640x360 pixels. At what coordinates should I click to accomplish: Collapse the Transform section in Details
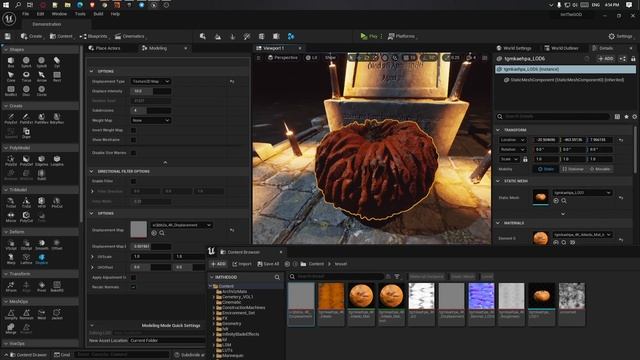(x=498, y=130)
